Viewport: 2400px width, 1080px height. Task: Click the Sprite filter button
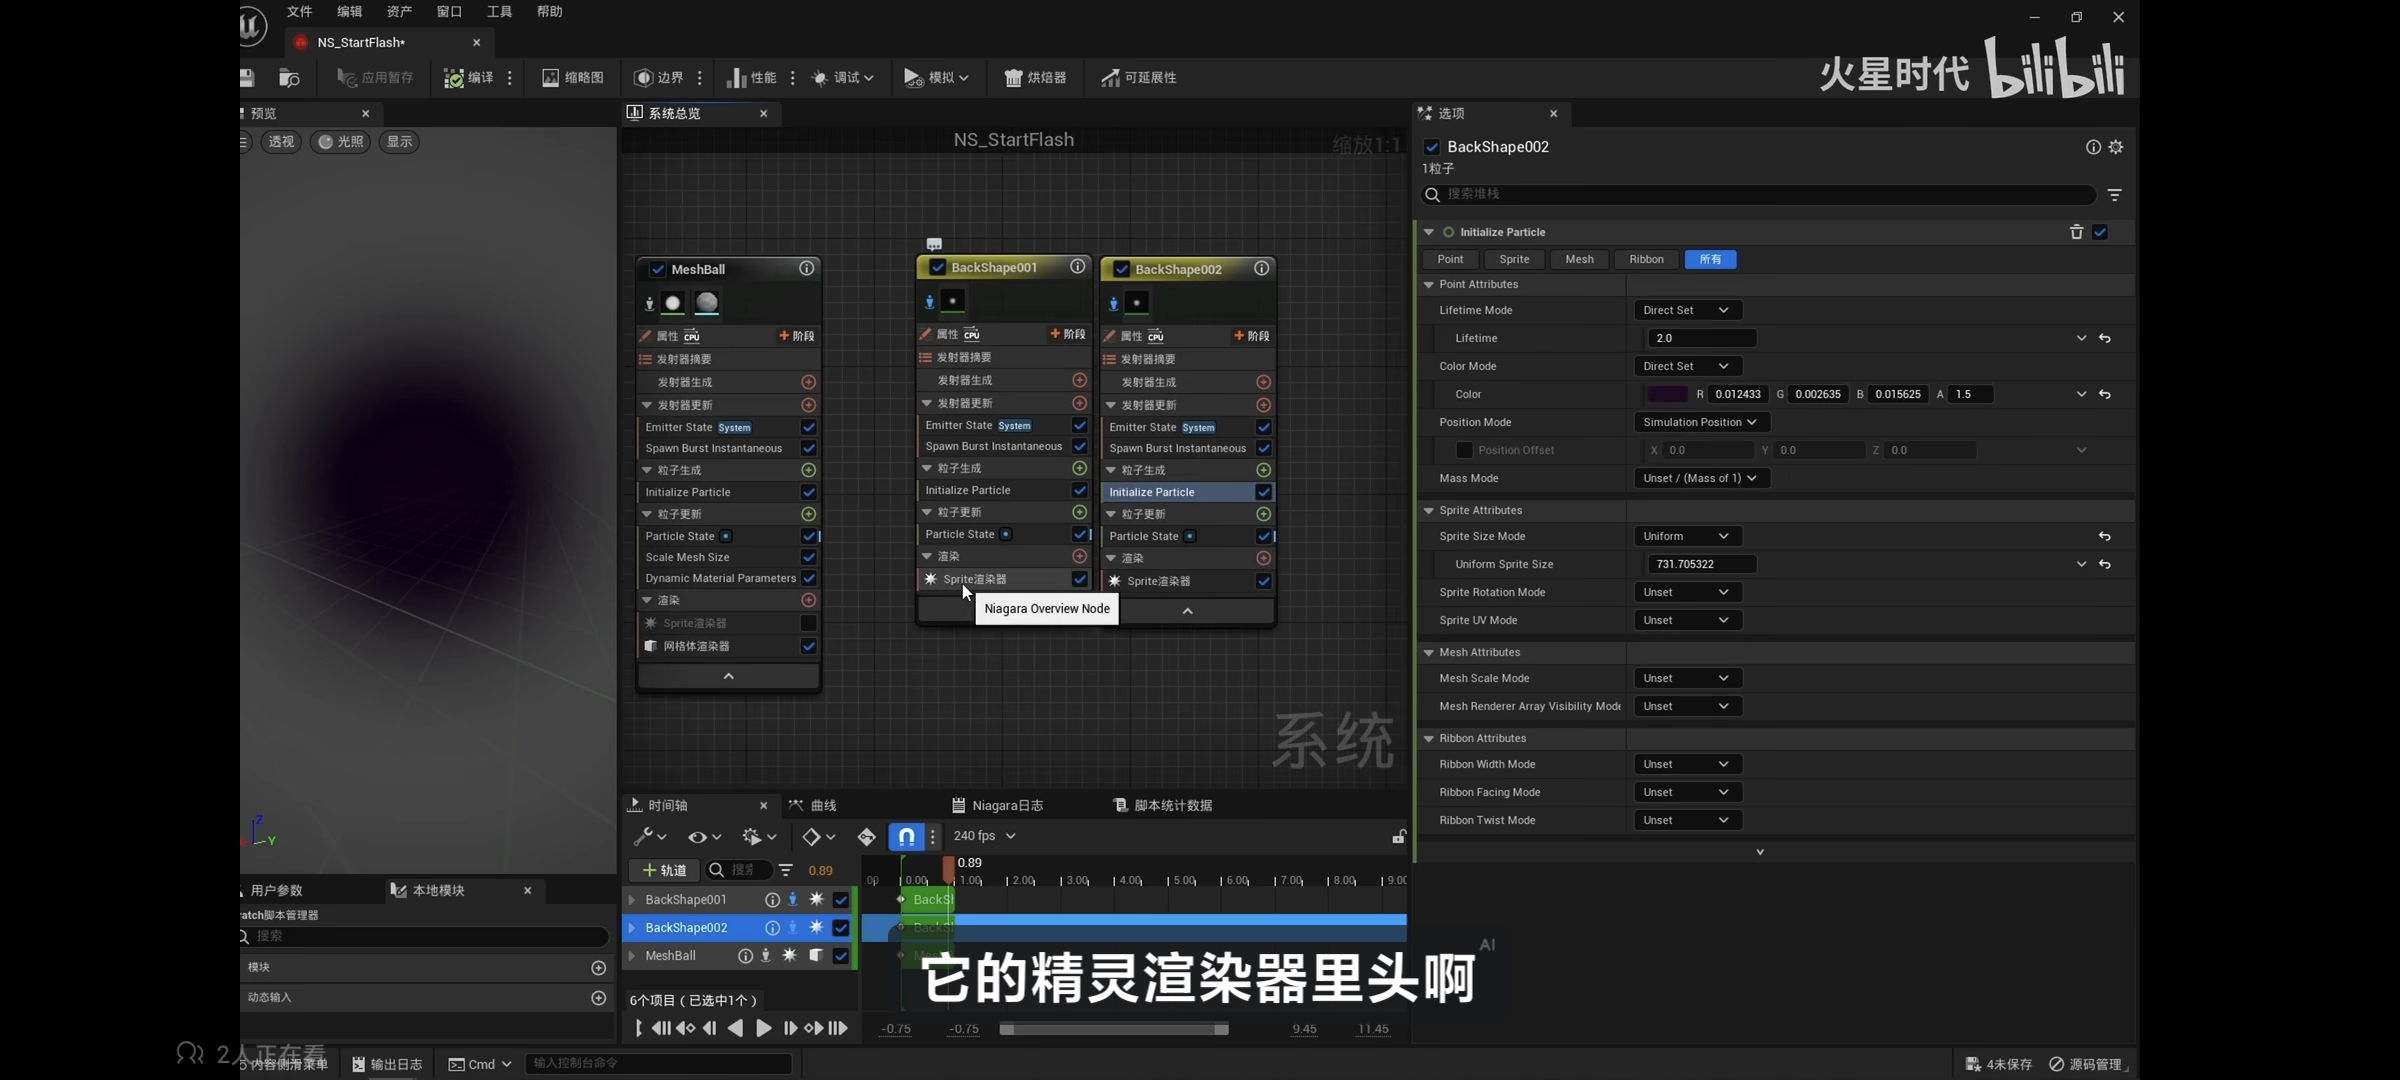[1513, 259]
